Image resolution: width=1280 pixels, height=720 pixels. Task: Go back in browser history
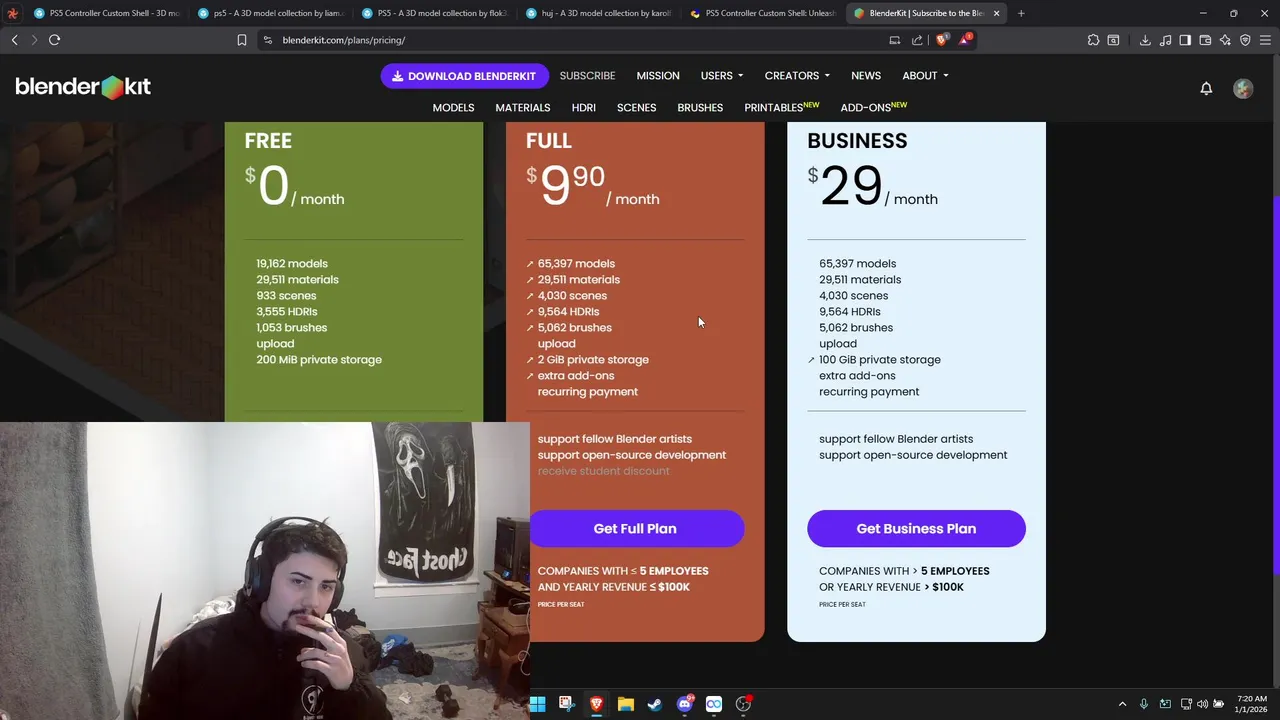[14, 40]
